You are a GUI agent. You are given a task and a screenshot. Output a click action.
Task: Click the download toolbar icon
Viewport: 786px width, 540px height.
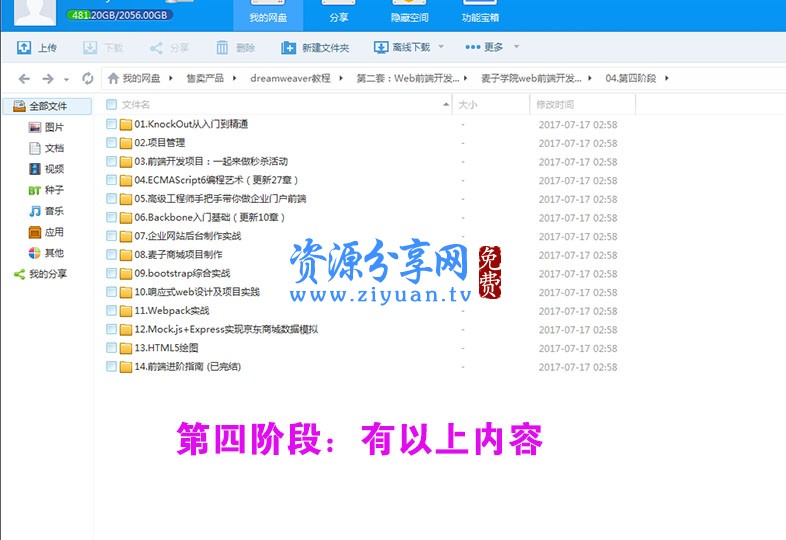pos(90,48)
